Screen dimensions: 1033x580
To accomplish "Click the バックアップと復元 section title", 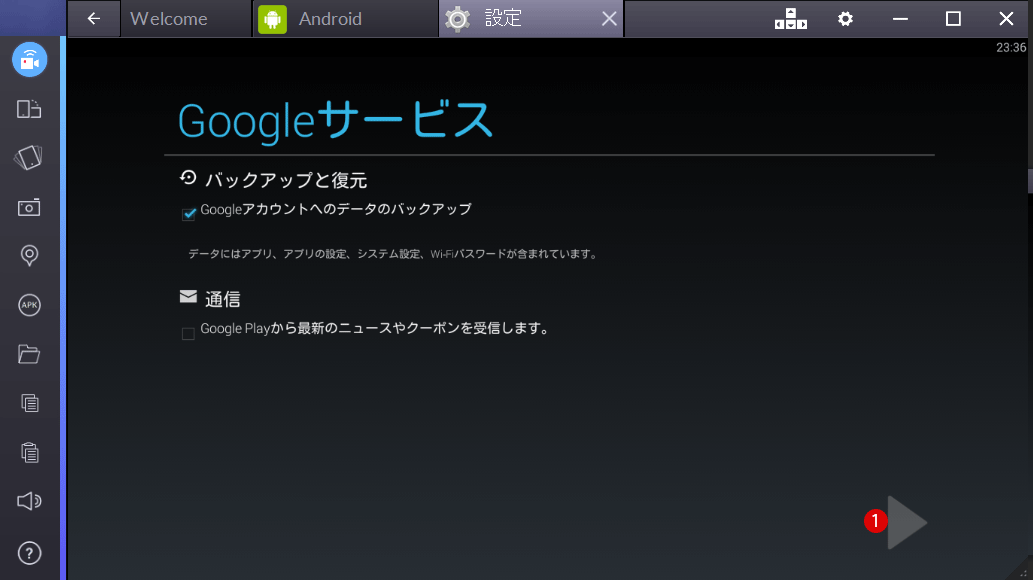I will click(x=285, y=180).
